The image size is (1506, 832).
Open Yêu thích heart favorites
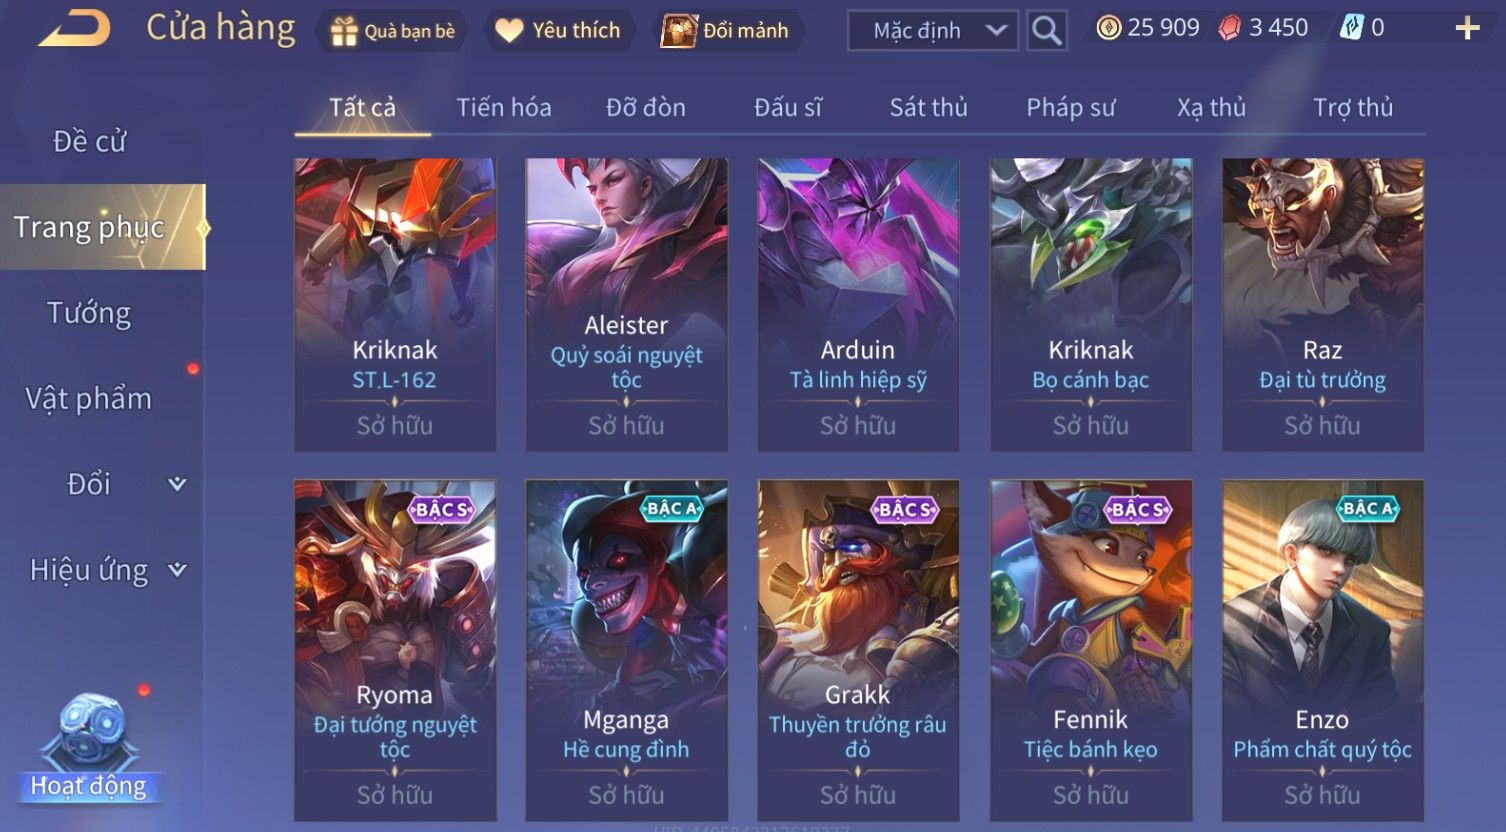click(509, 31)
